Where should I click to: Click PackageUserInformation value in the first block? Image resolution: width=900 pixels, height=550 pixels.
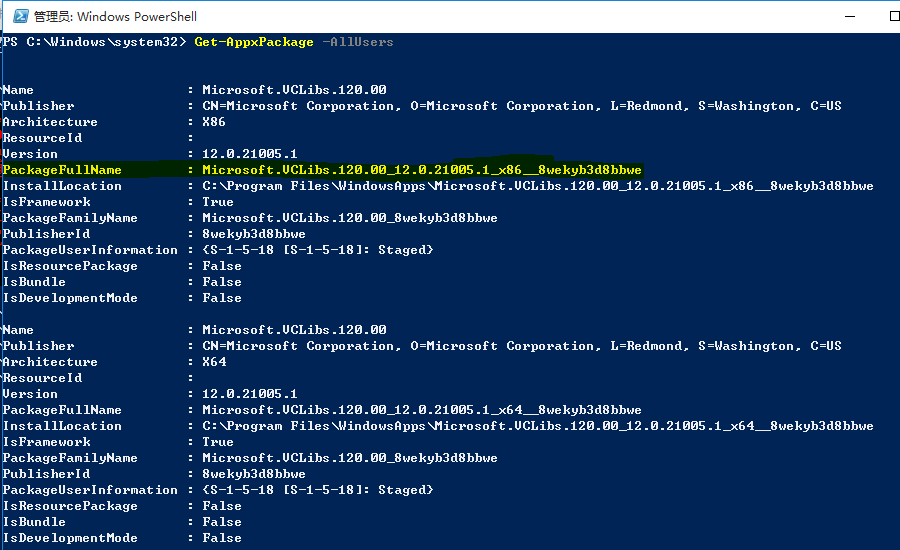point(317,250)
